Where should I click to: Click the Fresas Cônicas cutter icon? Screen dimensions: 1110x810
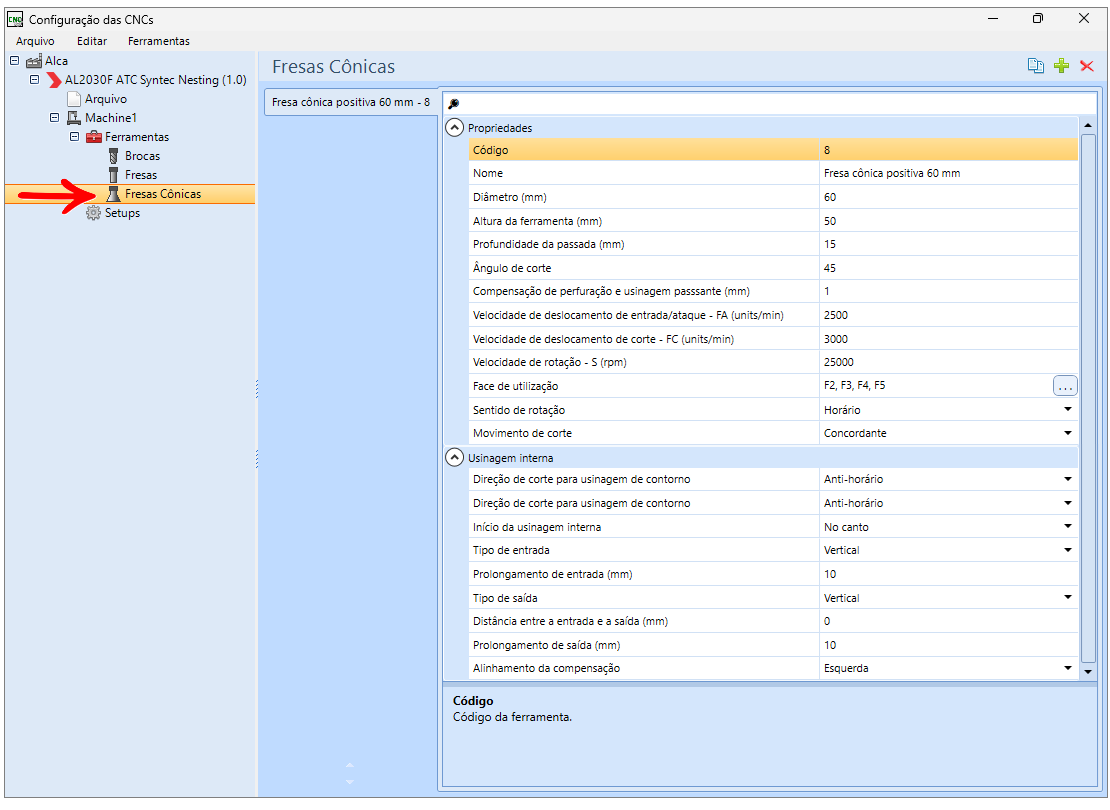tap(113, 194)
